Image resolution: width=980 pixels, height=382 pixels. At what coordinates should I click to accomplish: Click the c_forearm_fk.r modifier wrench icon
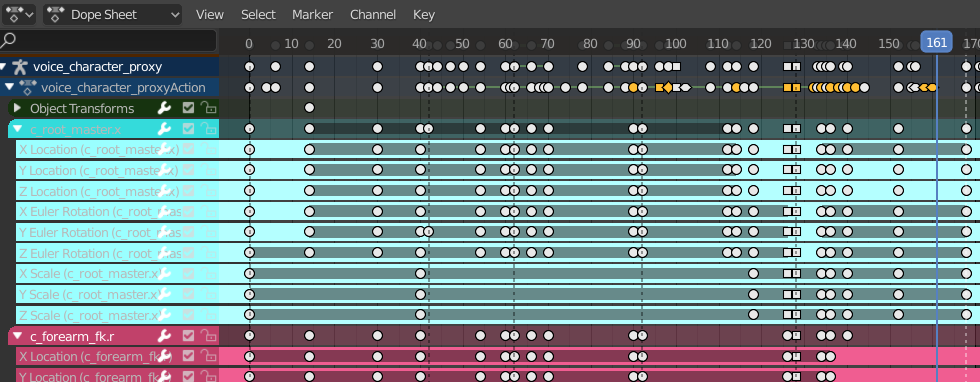click(x=164, y=336)
